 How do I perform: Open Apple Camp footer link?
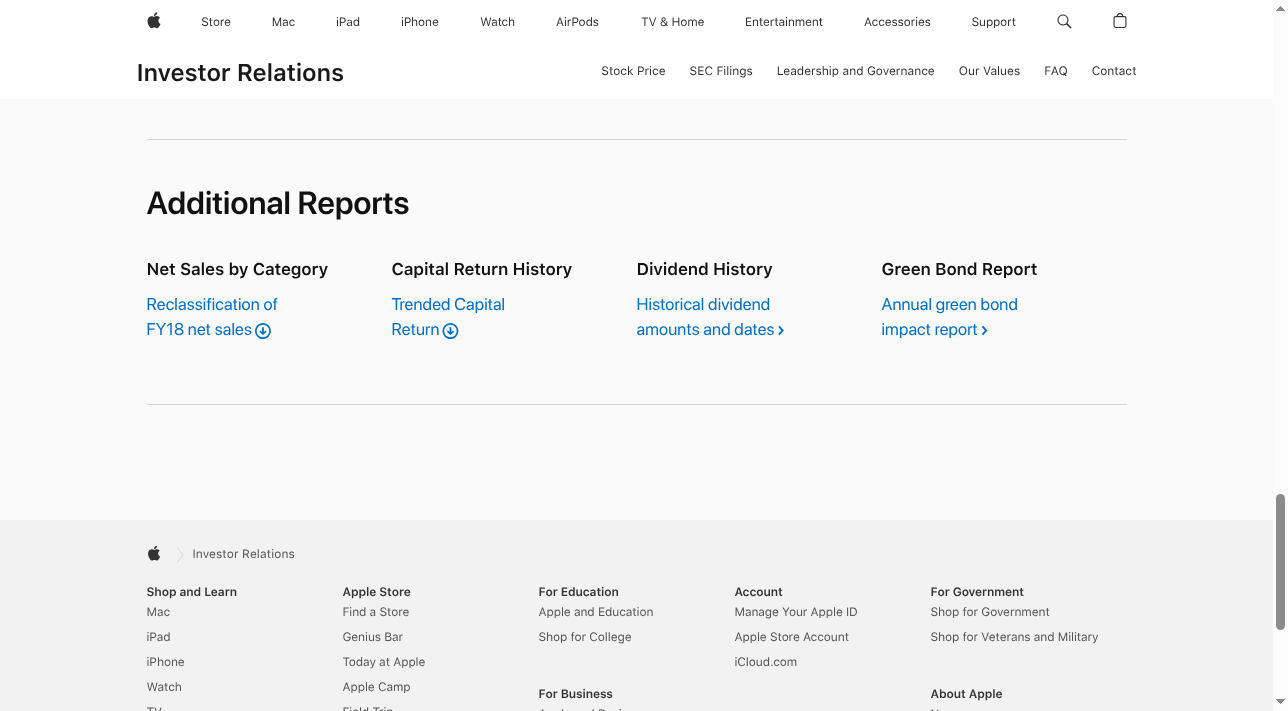point(376,687)
